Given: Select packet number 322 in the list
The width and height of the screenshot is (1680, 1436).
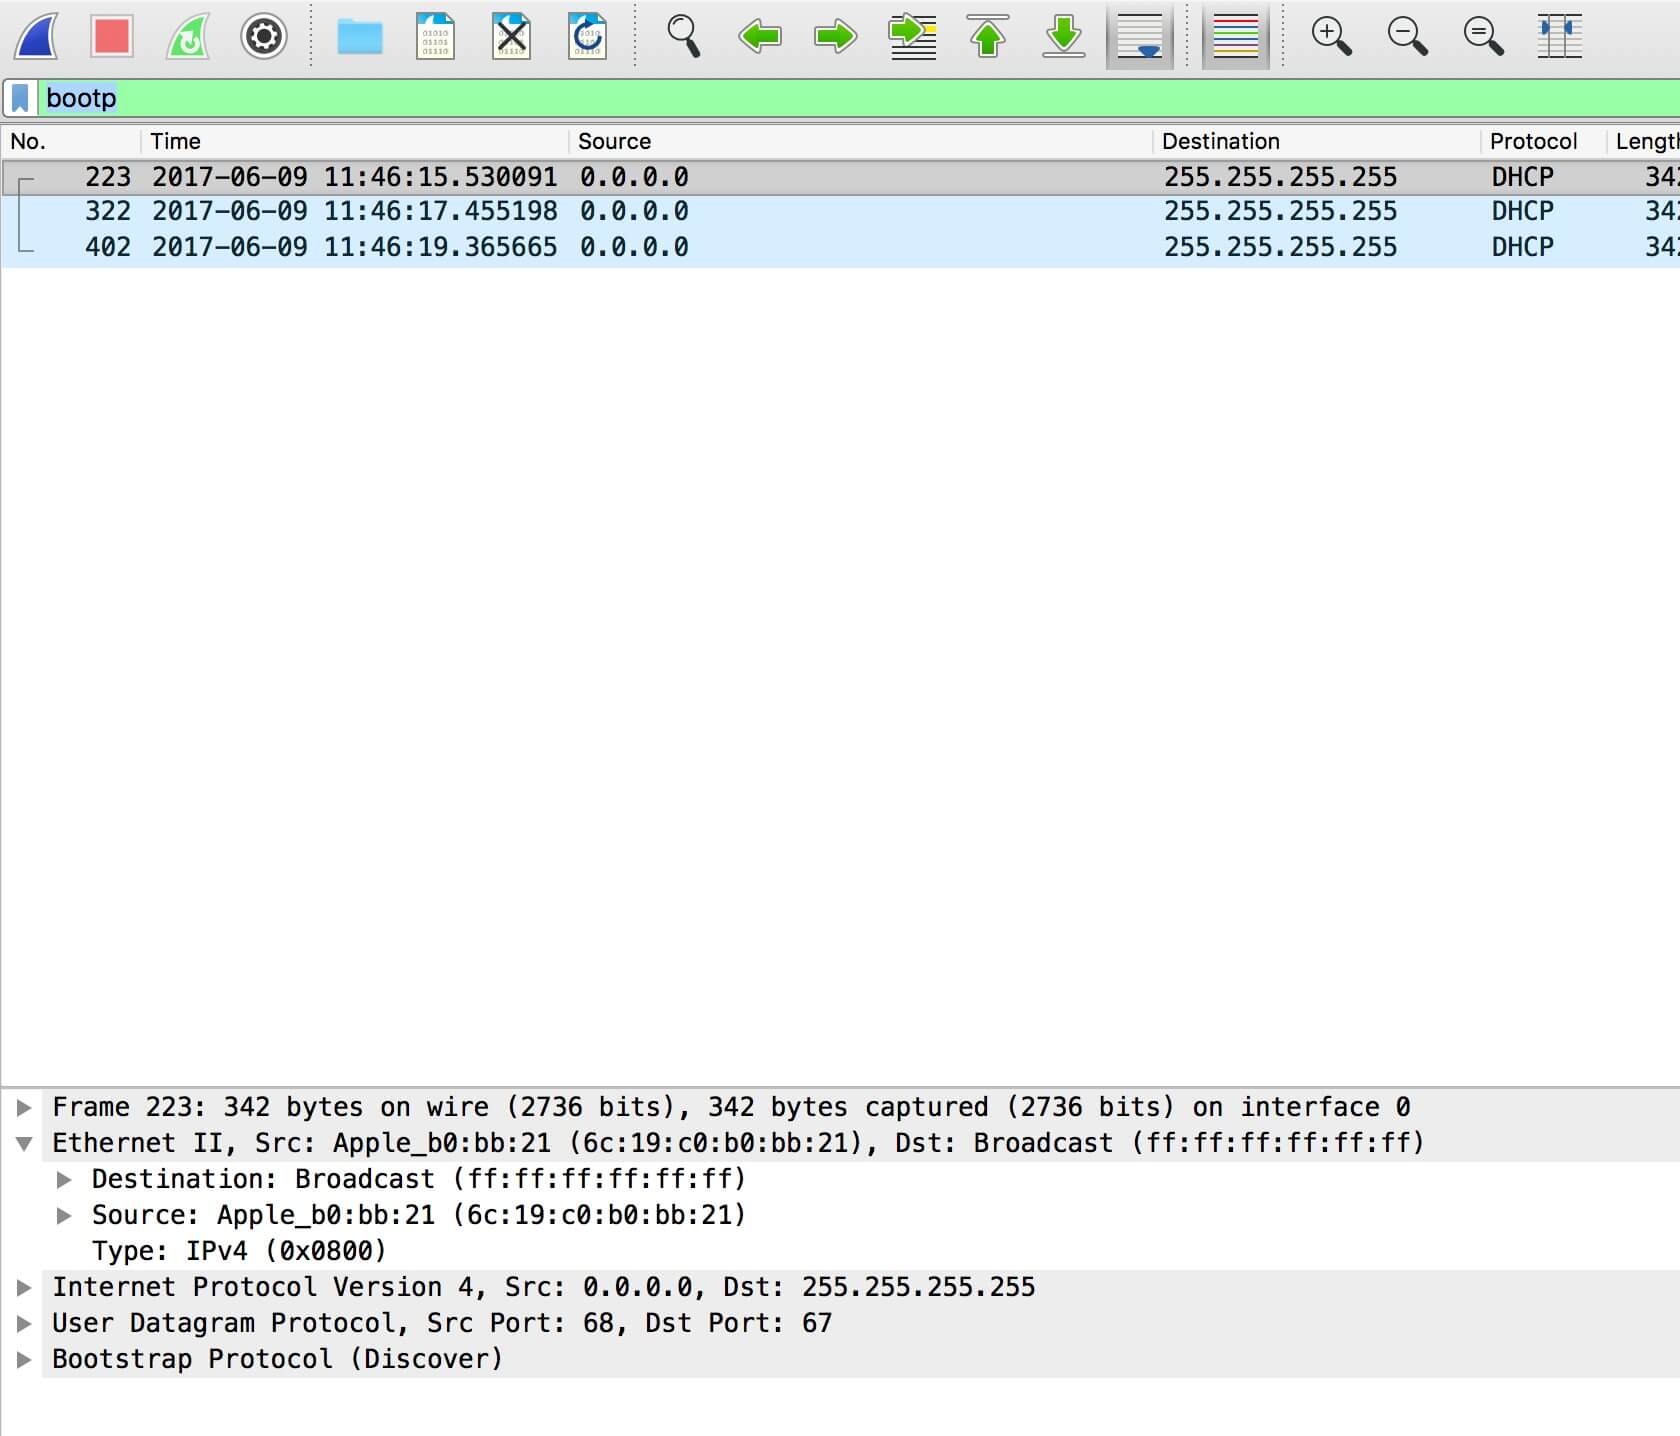Looking at the screenshot, I should (600, 212).
